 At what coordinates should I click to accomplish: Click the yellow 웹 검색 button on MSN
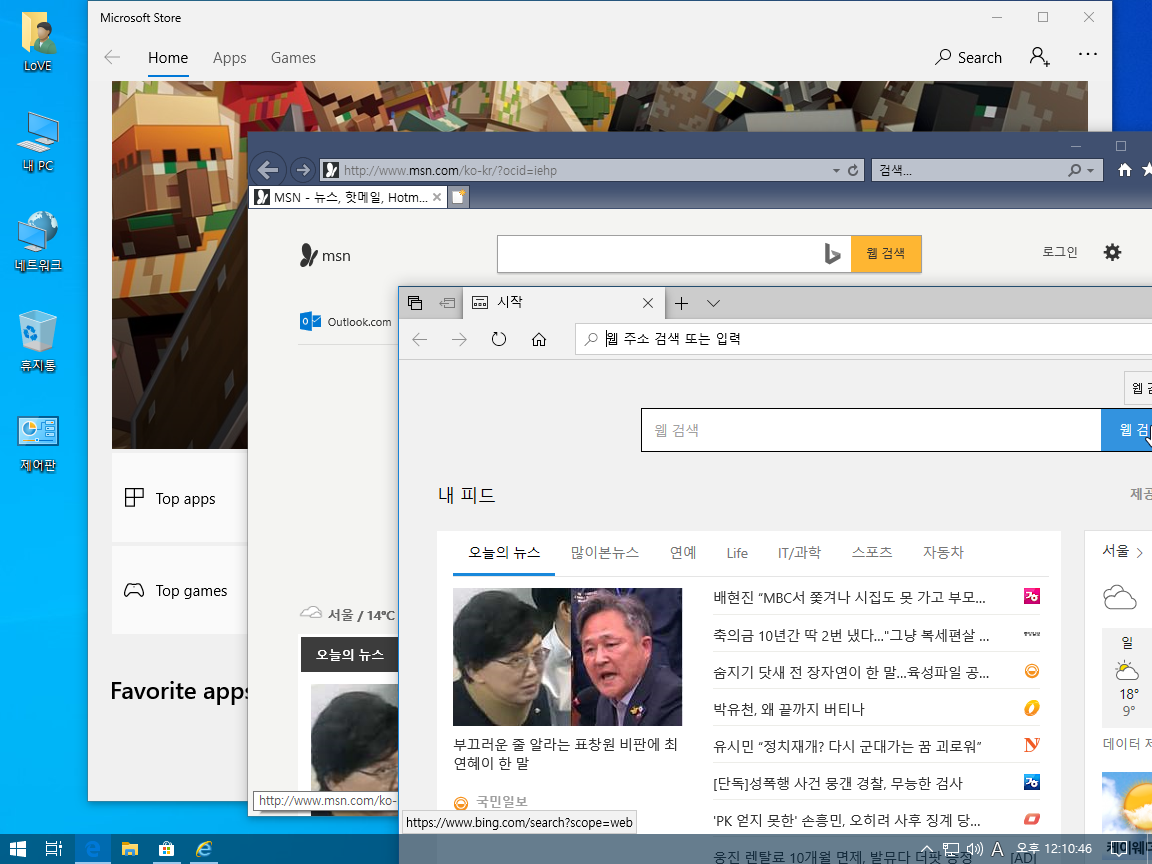coord(886,254)
